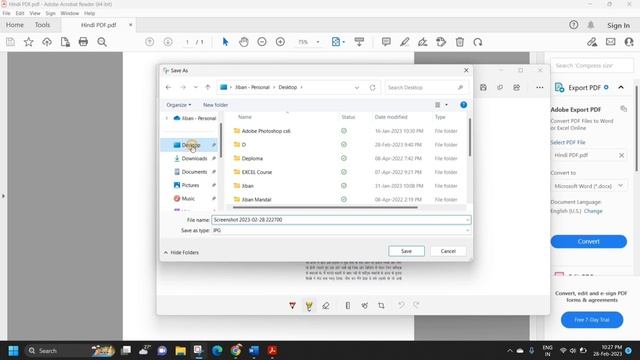Screen dimensions: 640x360
Task: Open the Organize dropdown menu
Action: pyautogui.click(x=178, y=105)
